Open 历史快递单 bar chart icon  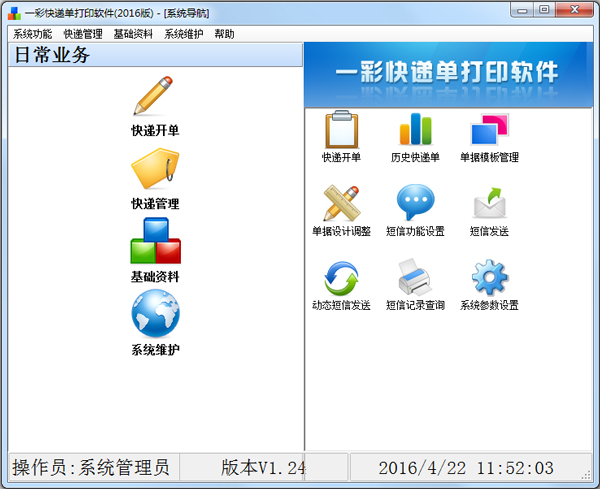point(415,129)
